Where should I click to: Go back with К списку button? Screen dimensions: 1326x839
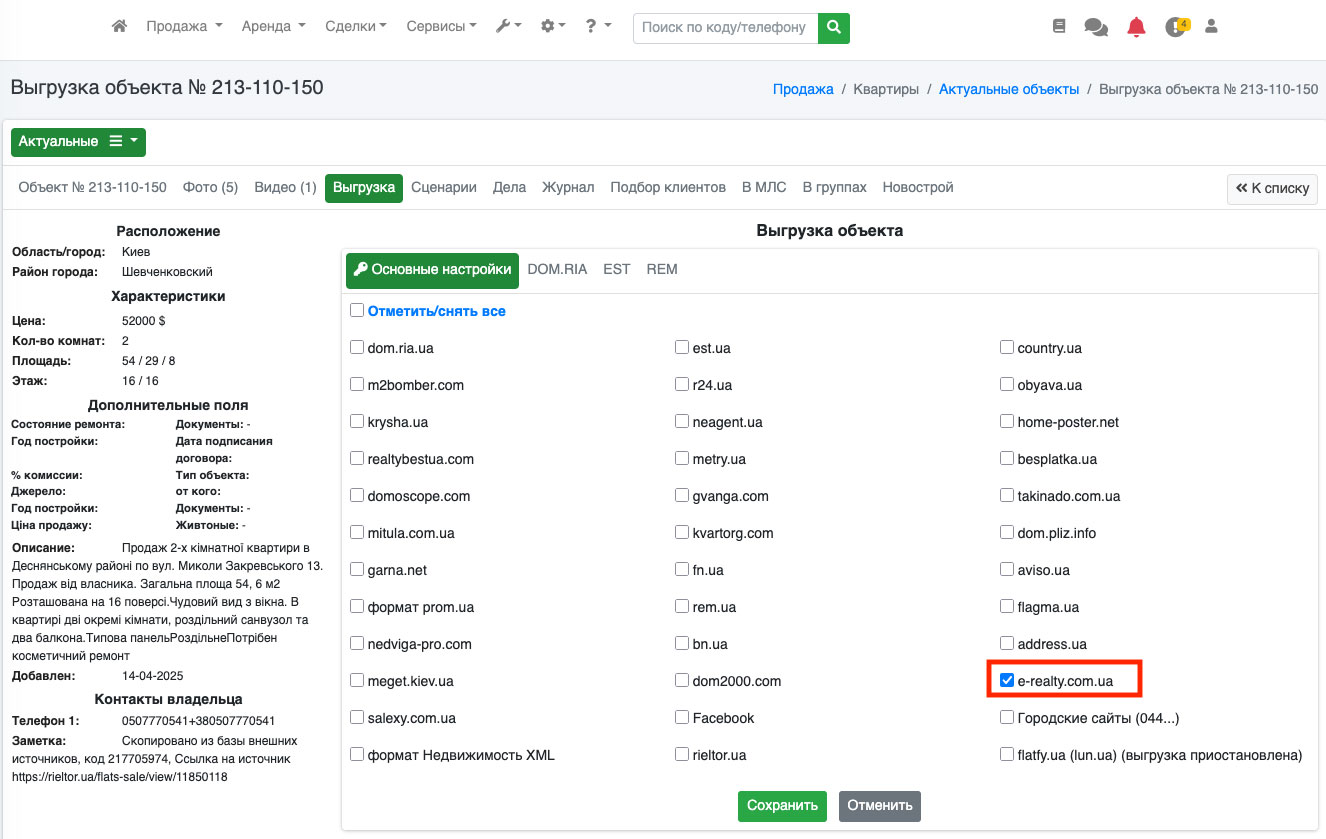[x=1272, y=188]
